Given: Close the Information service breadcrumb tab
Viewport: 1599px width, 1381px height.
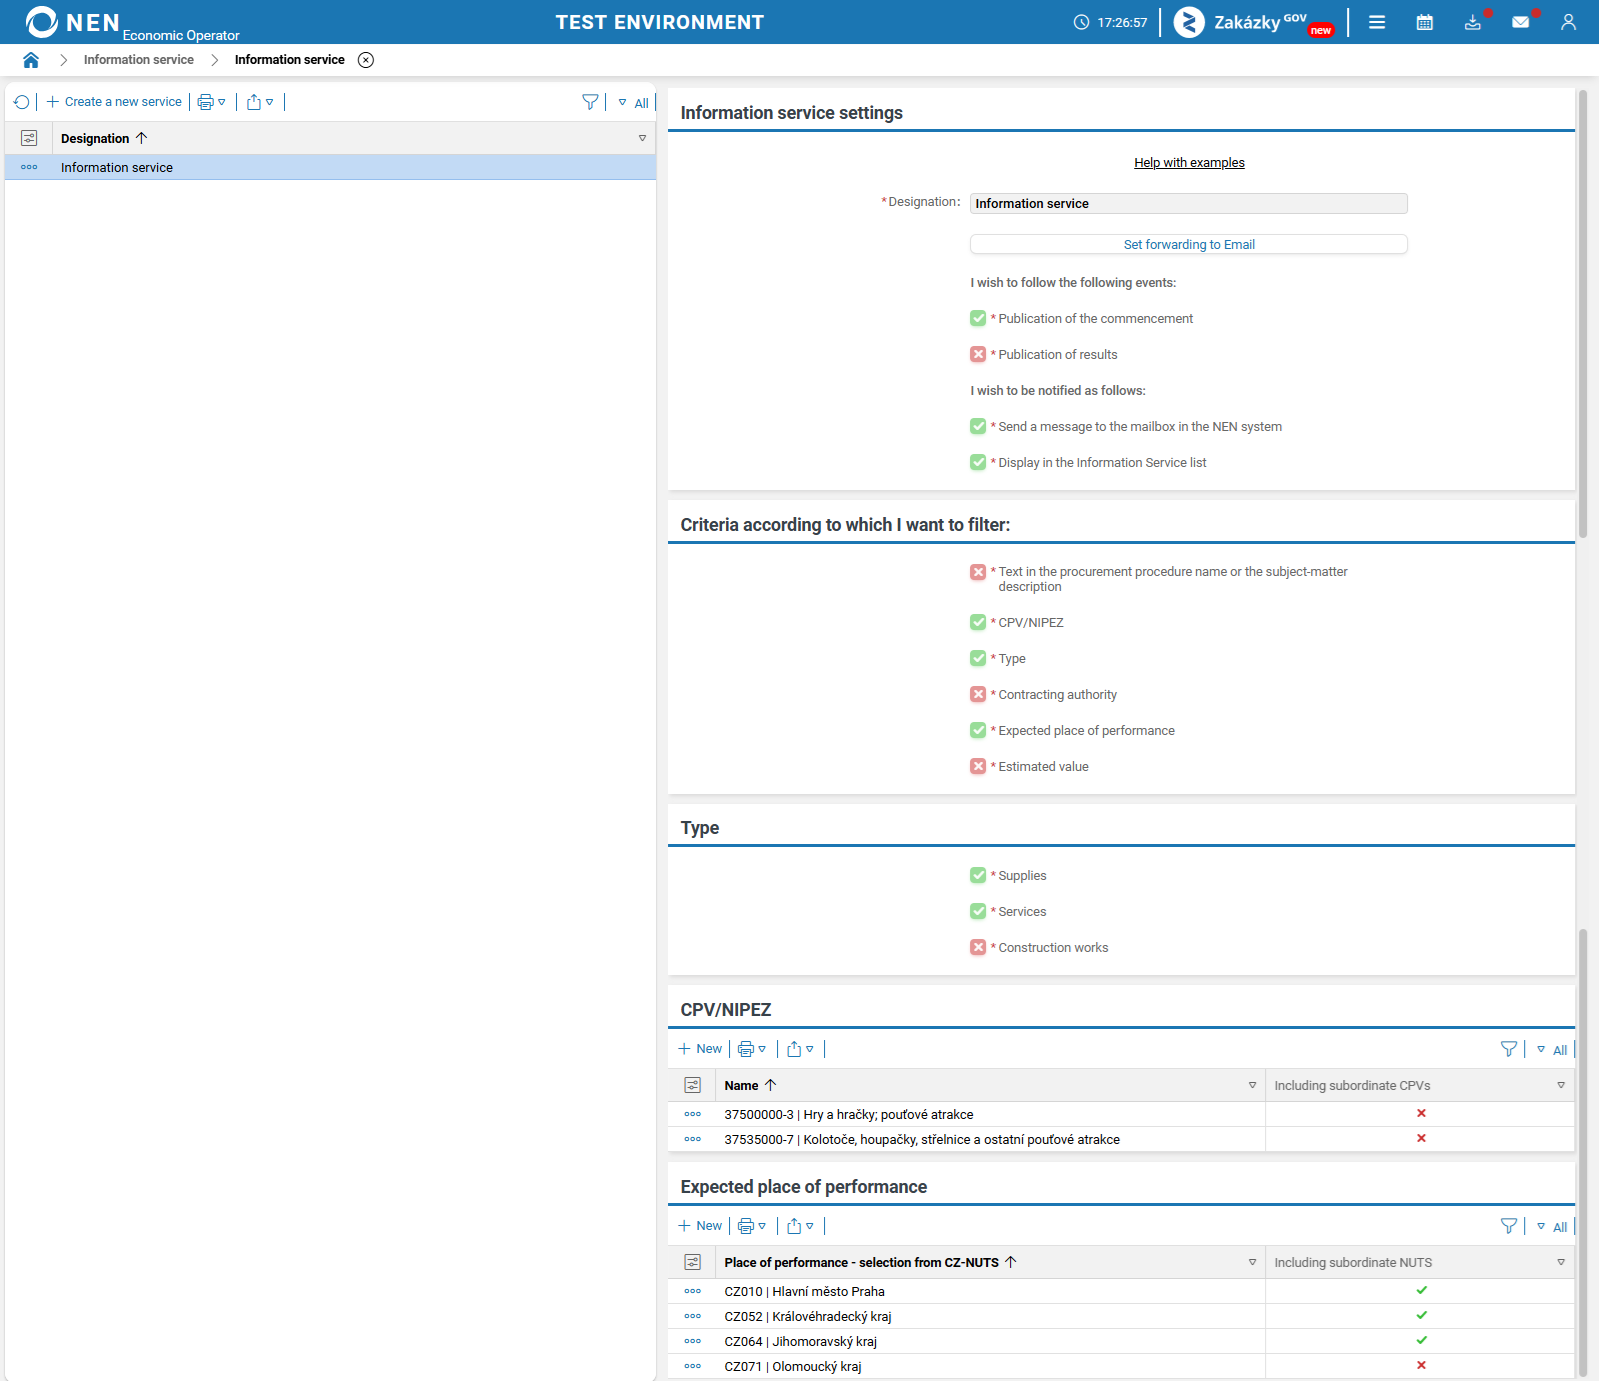Looking at the screenshot, I should click(x=366, y=60).
